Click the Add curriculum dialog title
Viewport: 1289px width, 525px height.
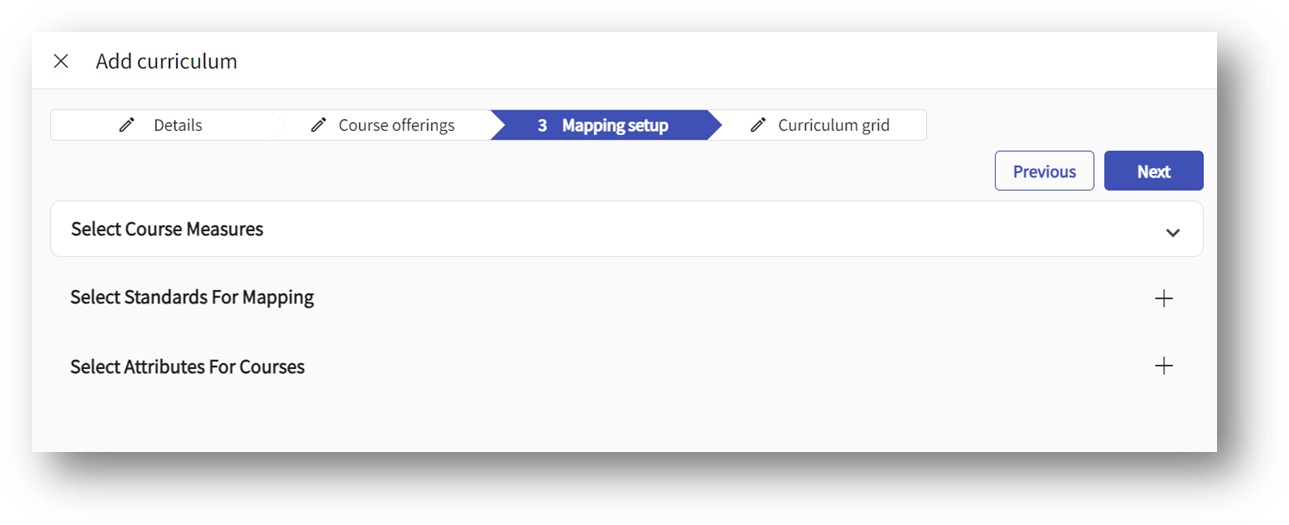click(x=166, y=62)
